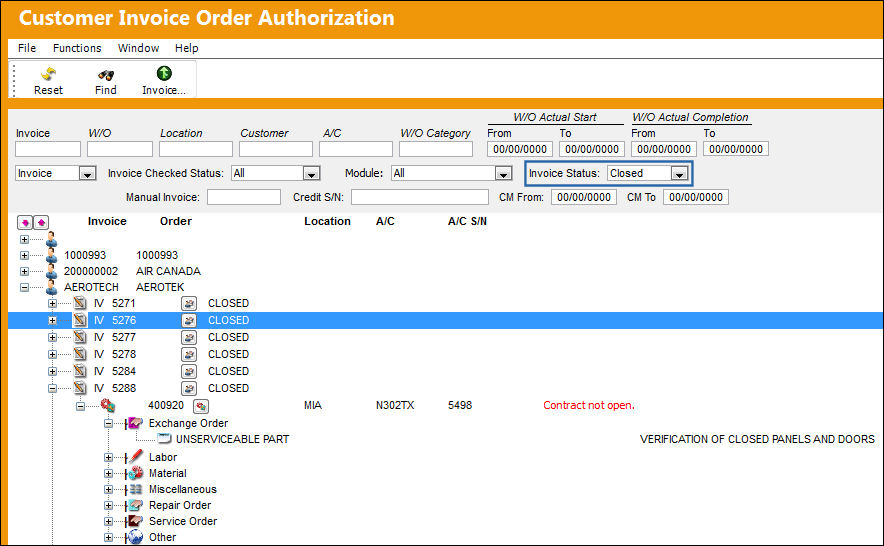Expand the IV 5271 invoice node
Viewport: 884px width, 546px height.
(52, 303)
